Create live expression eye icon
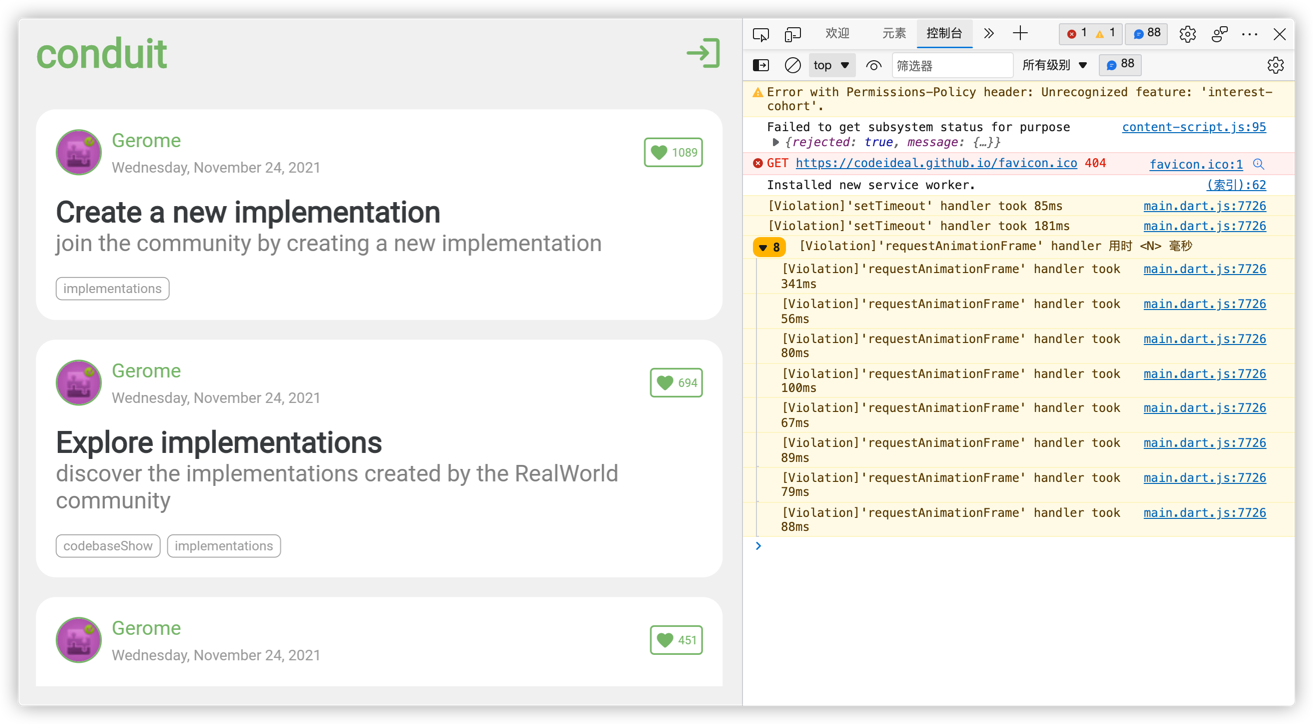This screenshot has width=1313, height=724. (x=873, y=65)
